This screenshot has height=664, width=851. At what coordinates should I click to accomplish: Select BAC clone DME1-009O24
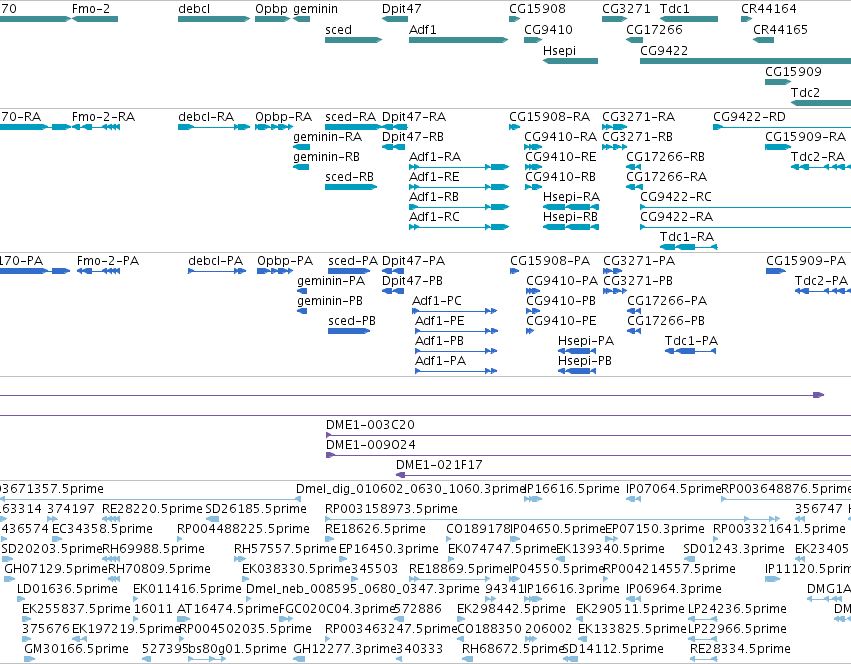(x=588, y=455)
